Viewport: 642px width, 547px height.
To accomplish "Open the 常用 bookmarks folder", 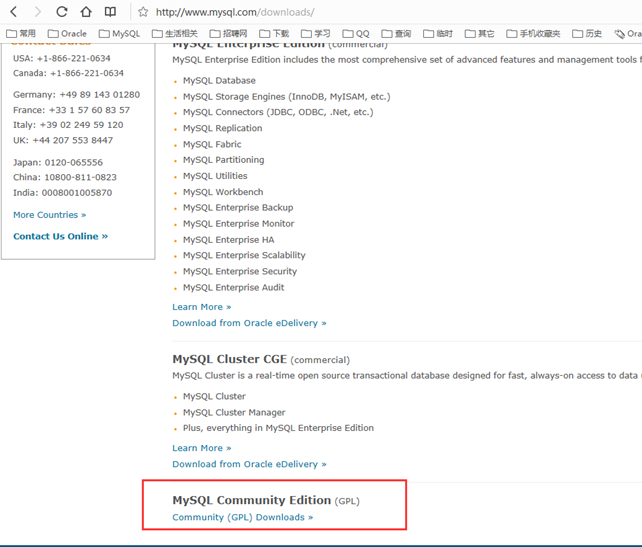I will 21,34.
